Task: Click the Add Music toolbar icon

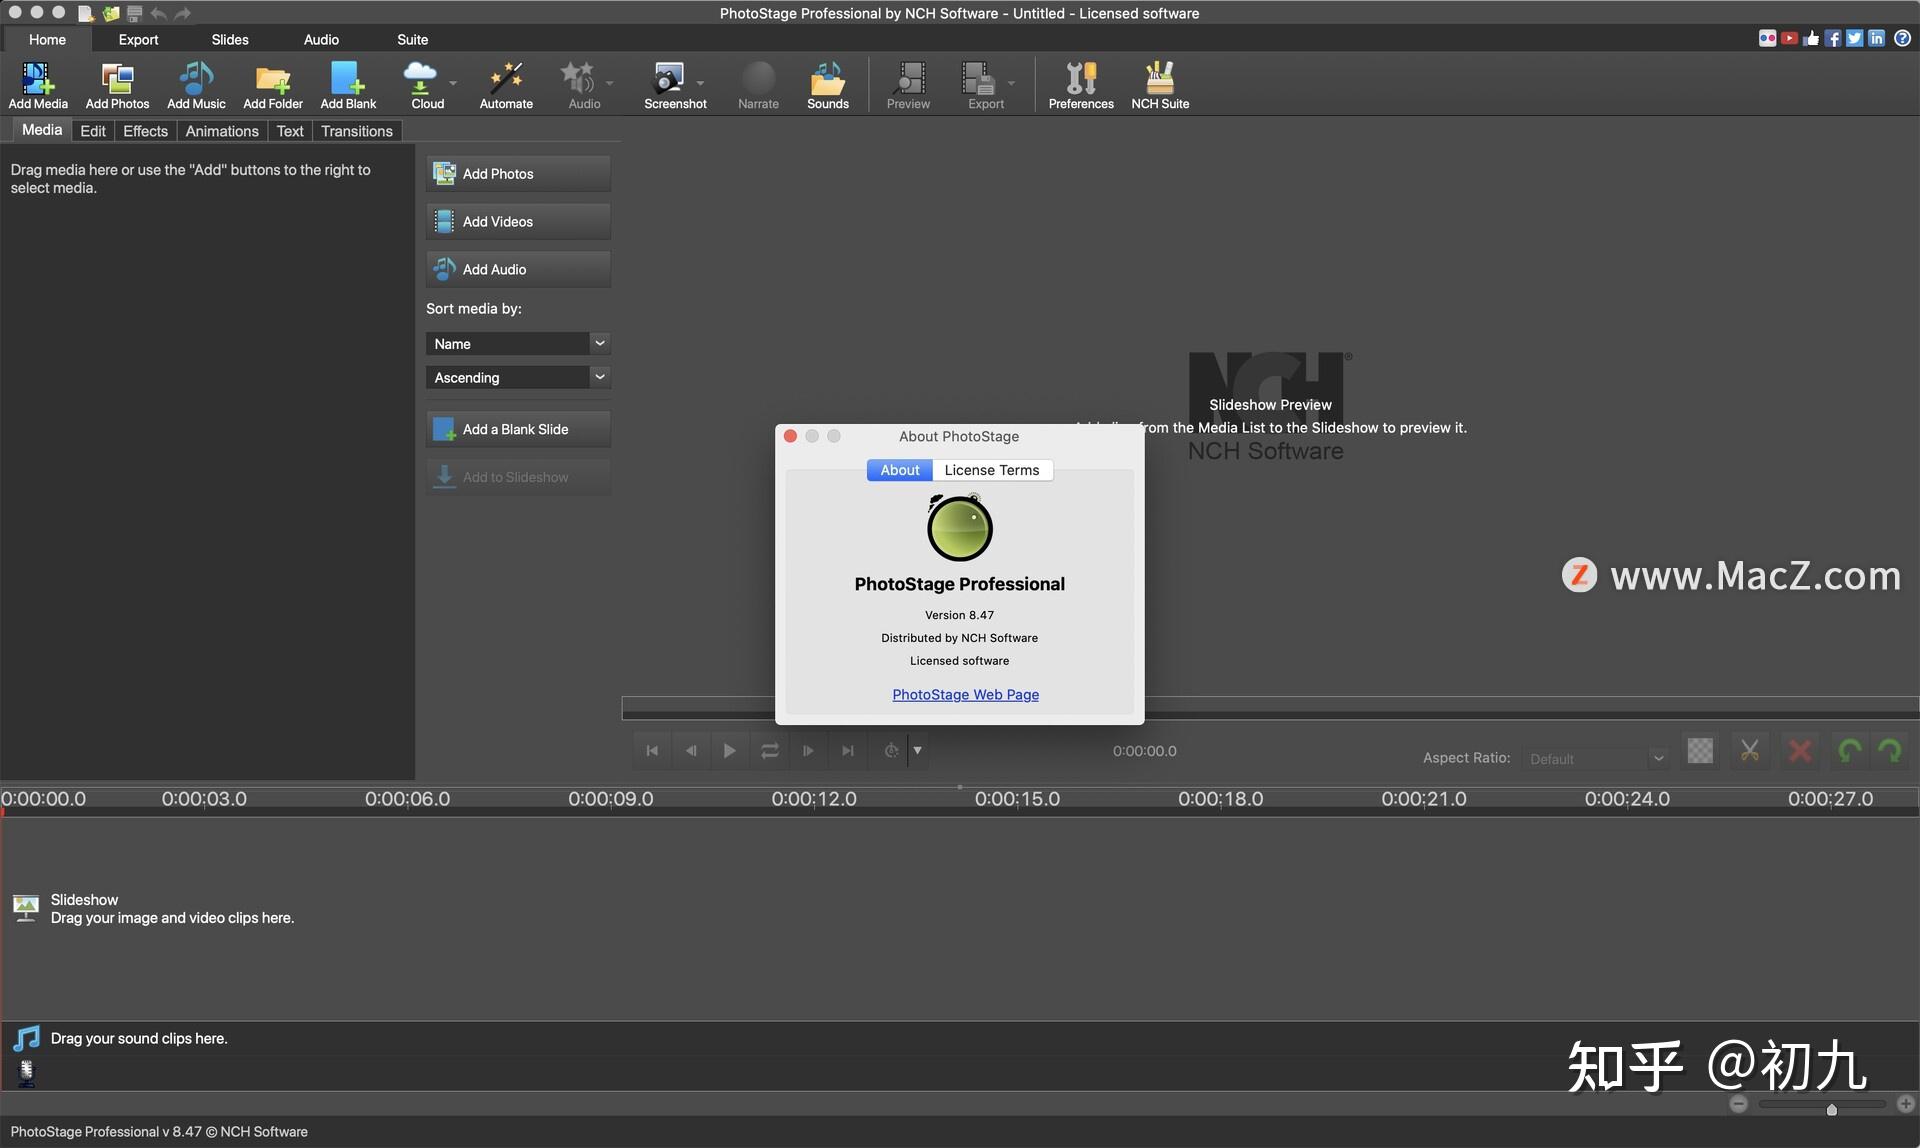Action: pos(196,85)
